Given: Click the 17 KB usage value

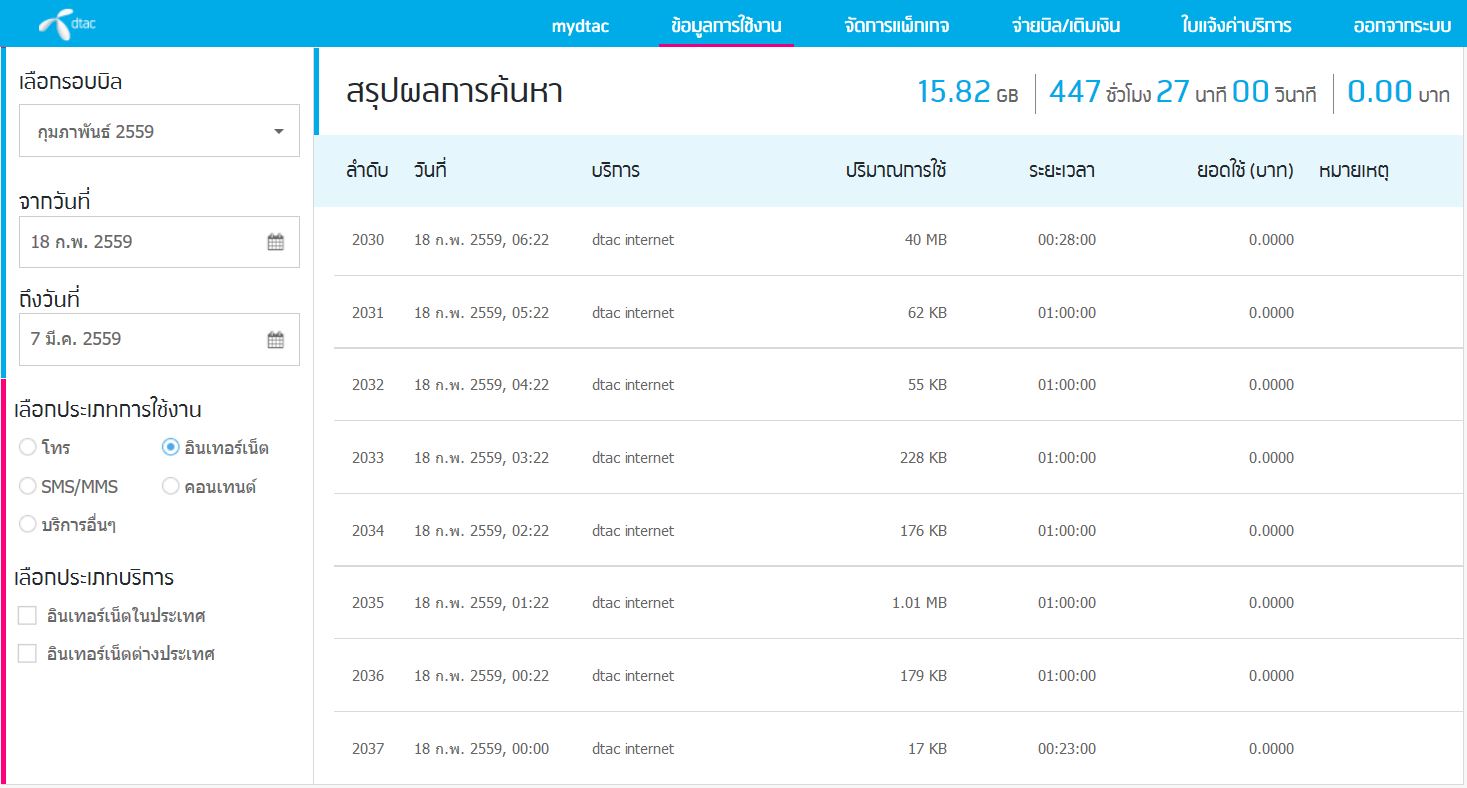Looking at the screenshot, I should pyautogui.click(x=928, y=749).
